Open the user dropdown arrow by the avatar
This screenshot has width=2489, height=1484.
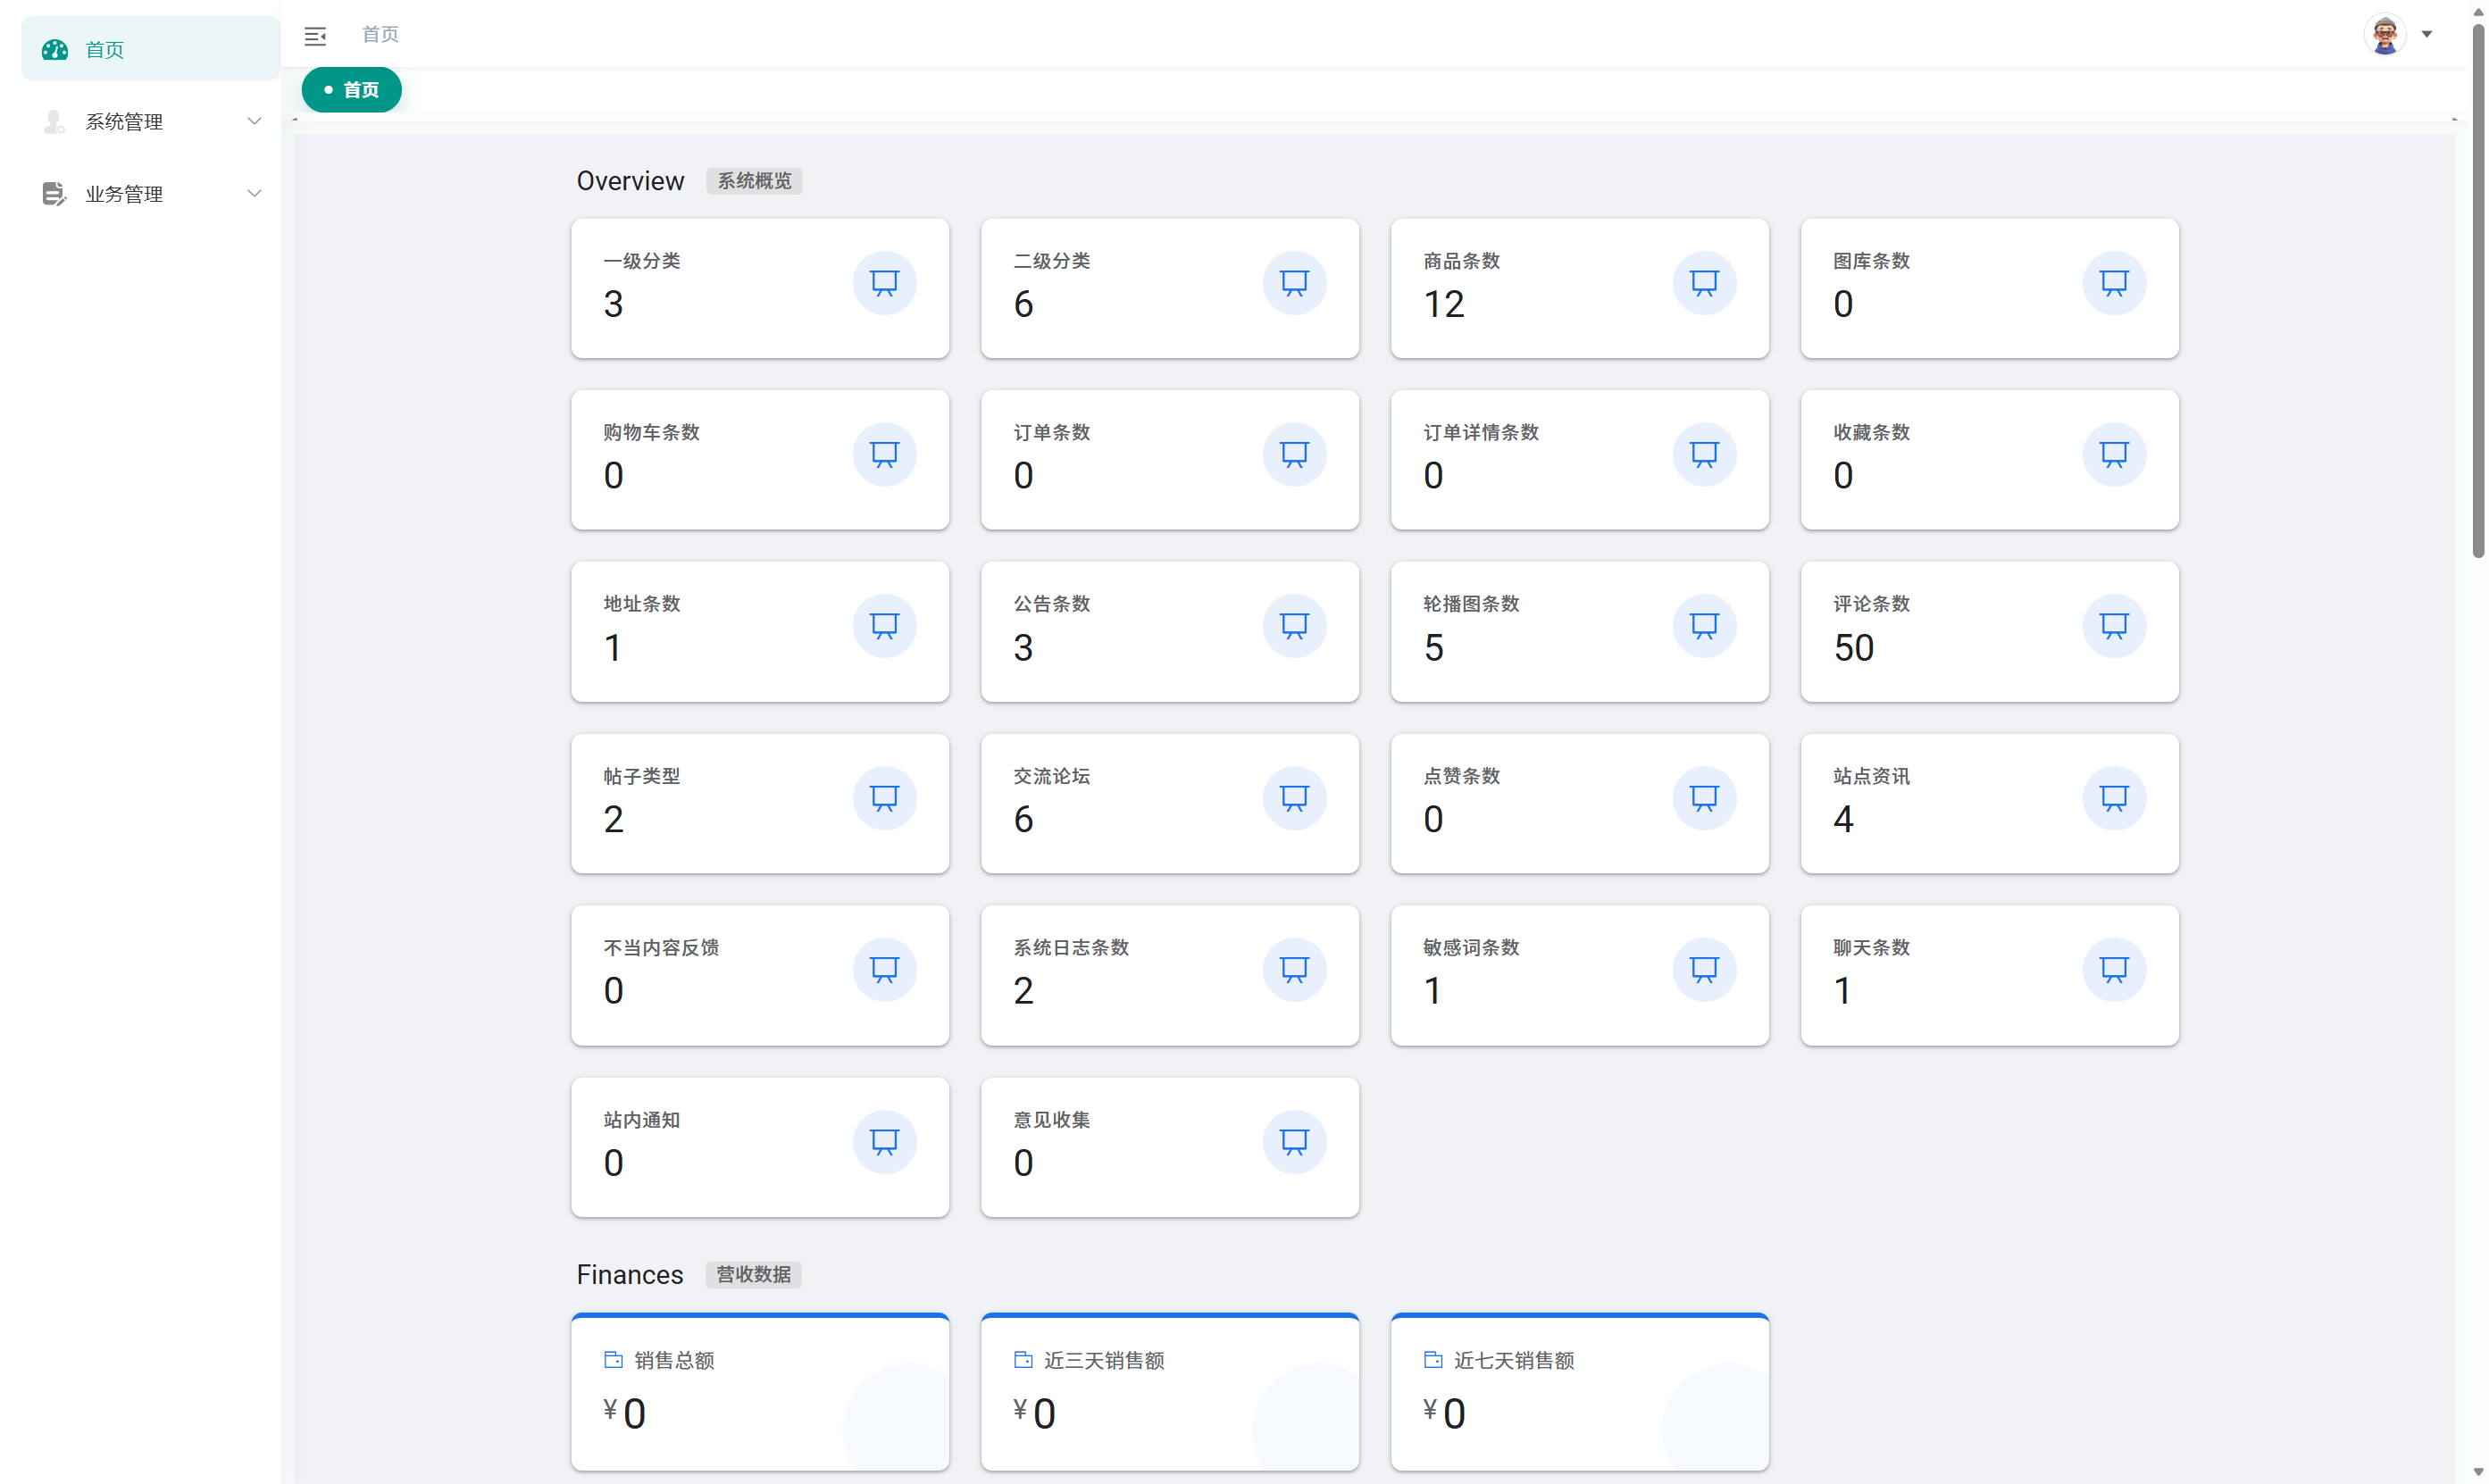pyautogui.click(x=2426, y=35)
